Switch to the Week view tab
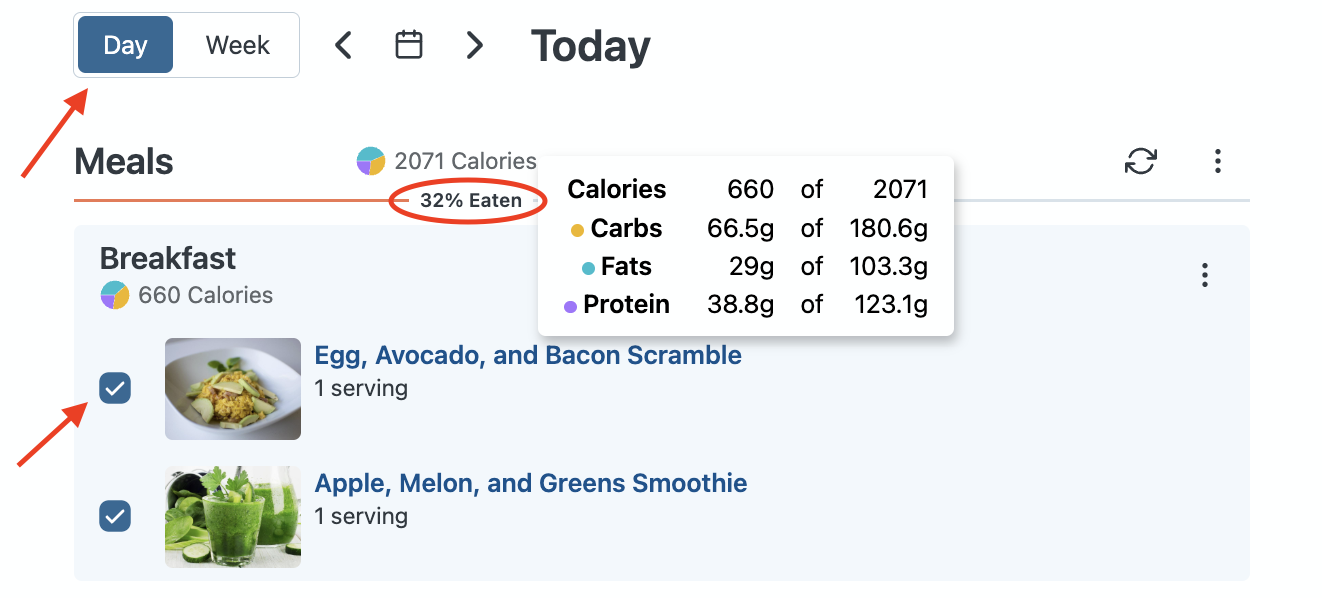This screenshot has width=1322, height=598. pos(237,45)
